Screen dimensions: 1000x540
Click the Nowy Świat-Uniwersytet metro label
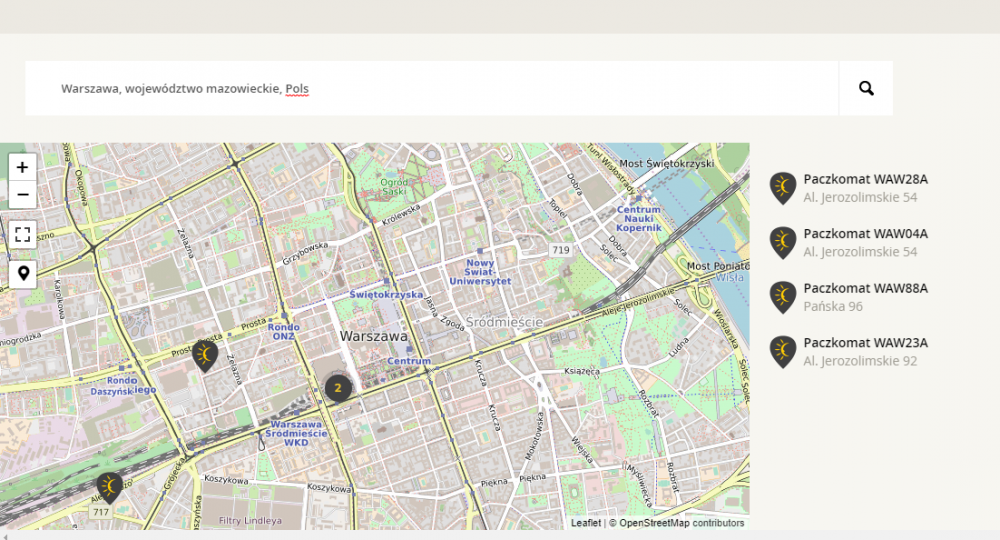tap(480, 272)
